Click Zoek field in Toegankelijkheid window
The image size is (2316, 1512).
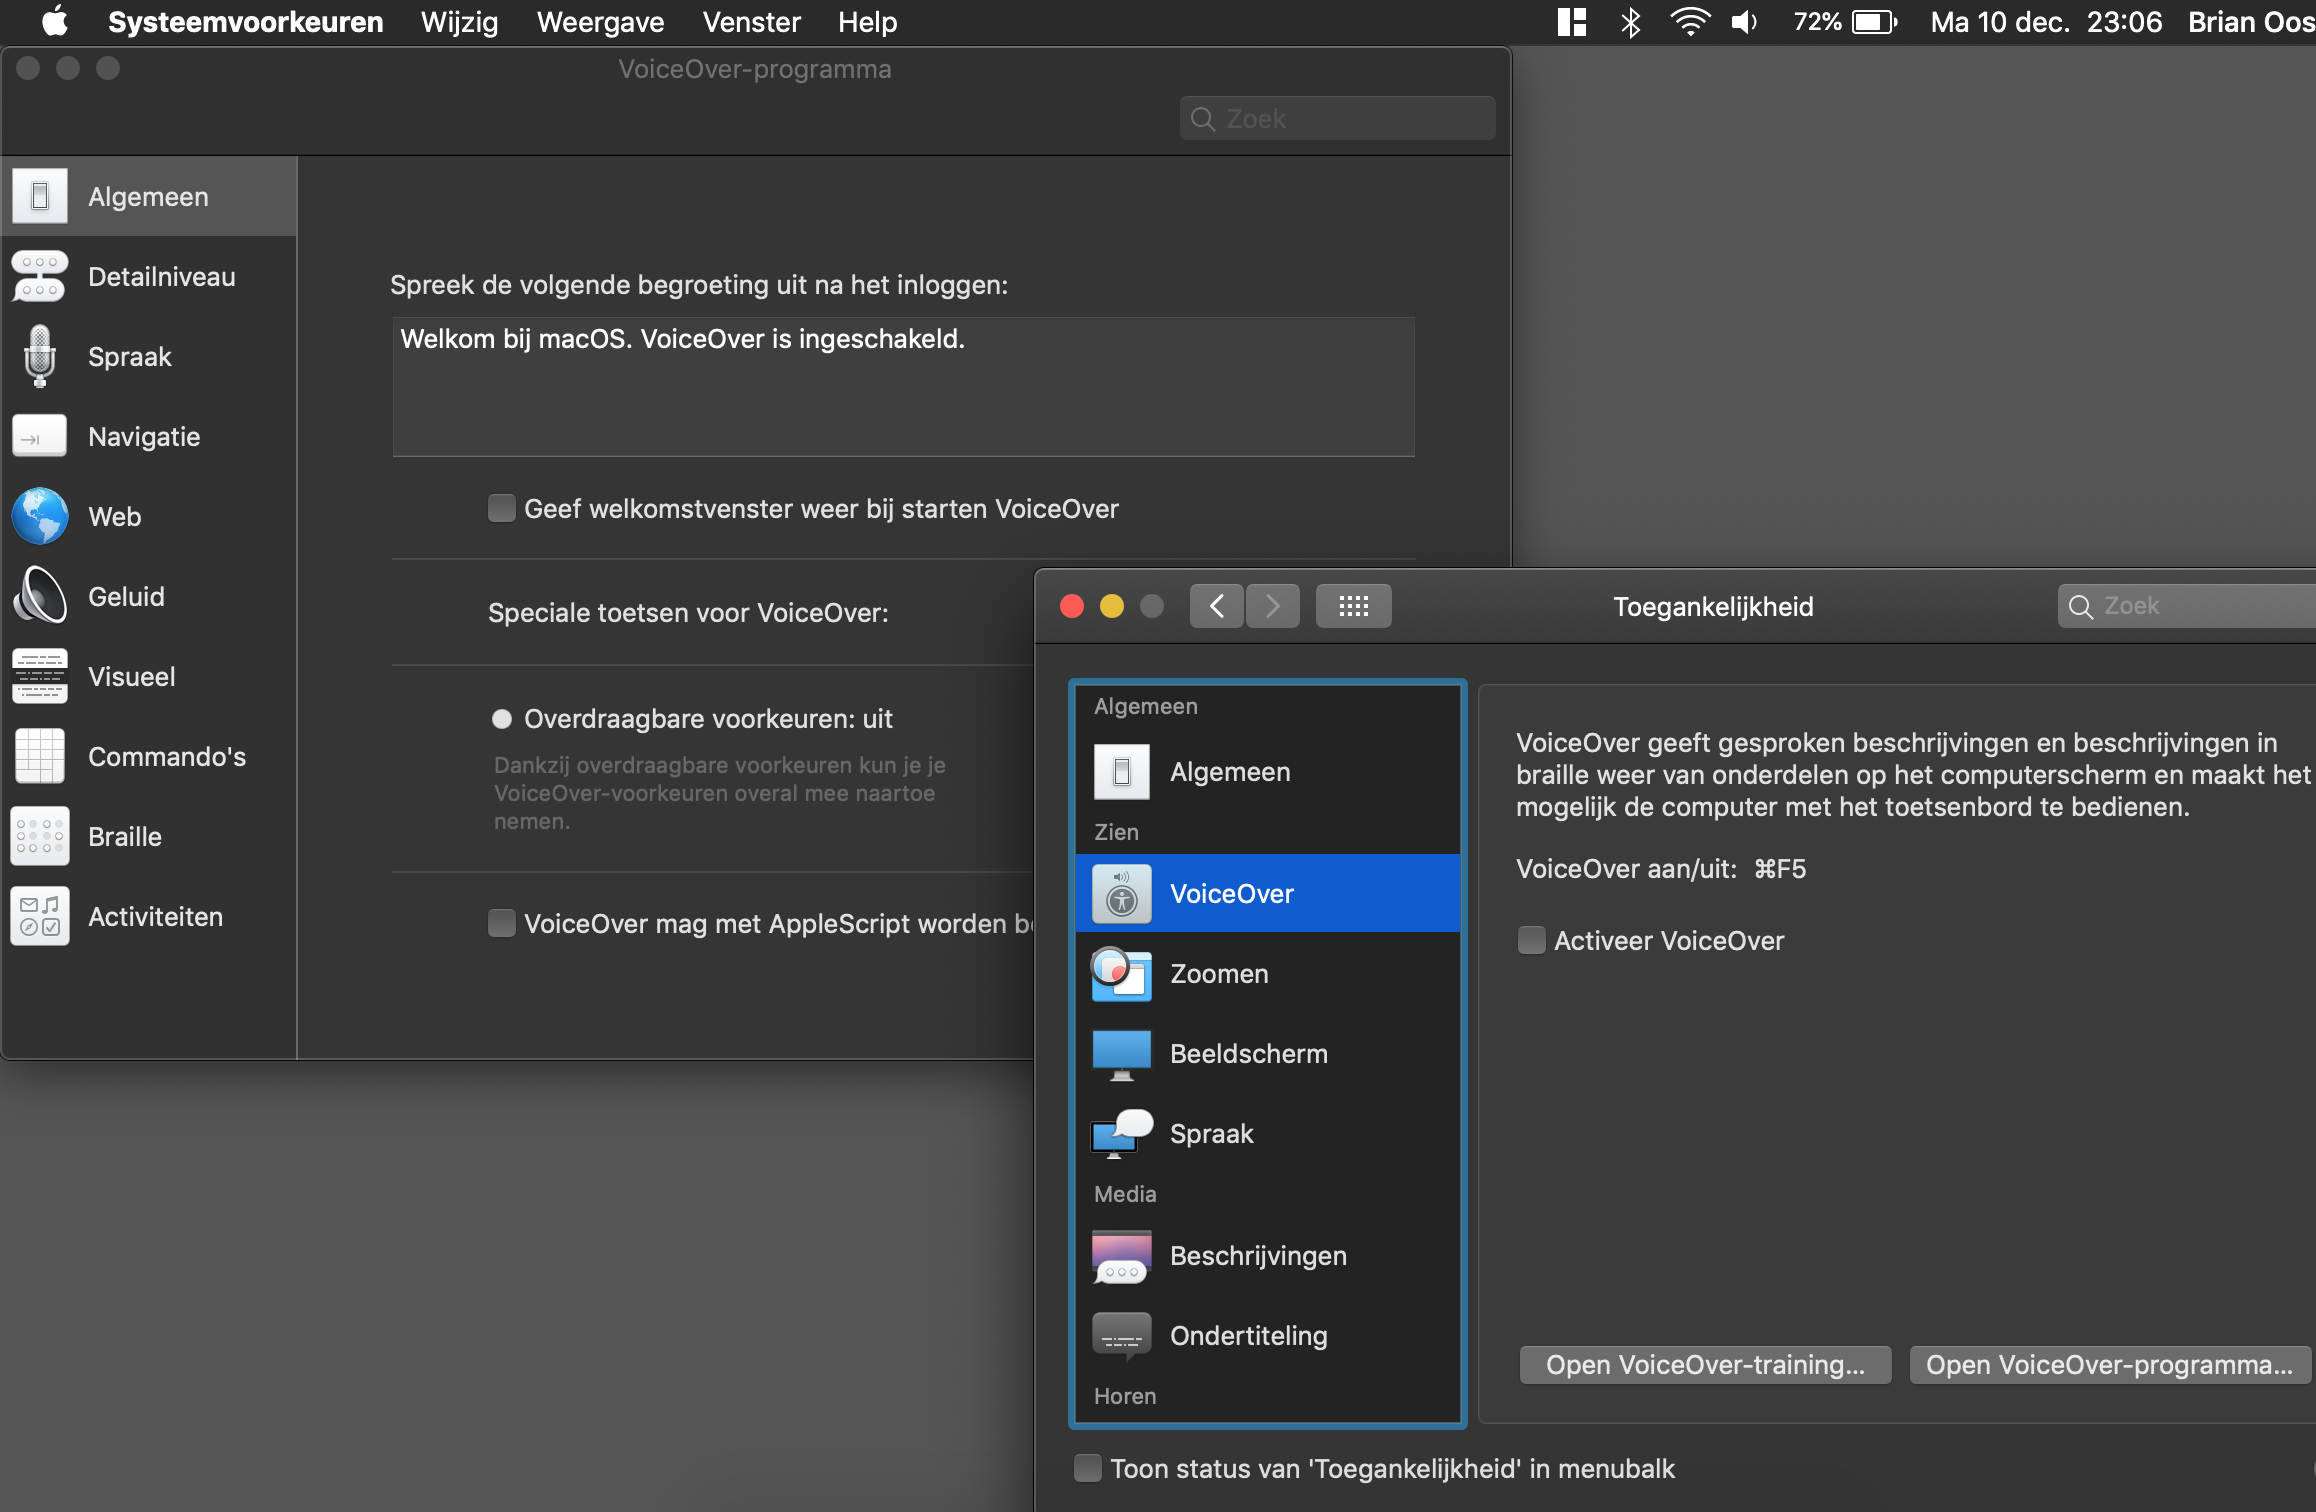pos(2186,606)
